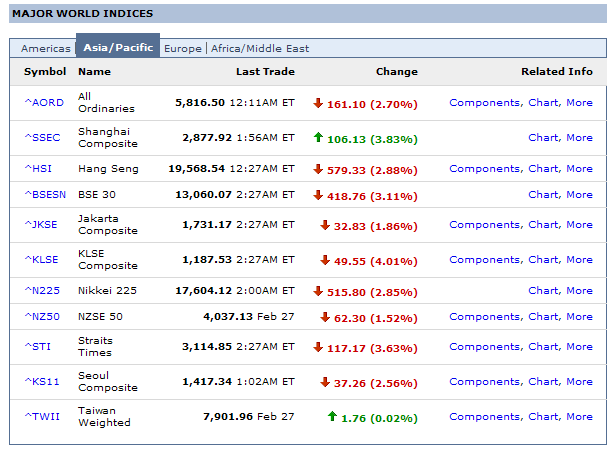Select the Asia/Pacific tab
Viewport: 615px width, 455px height.
point(117,48)
